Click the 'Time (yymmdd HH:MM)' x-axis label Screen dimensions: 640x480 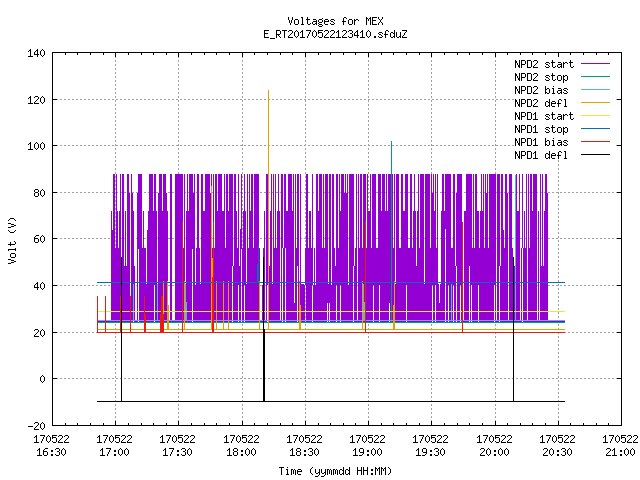coord(335,471)
